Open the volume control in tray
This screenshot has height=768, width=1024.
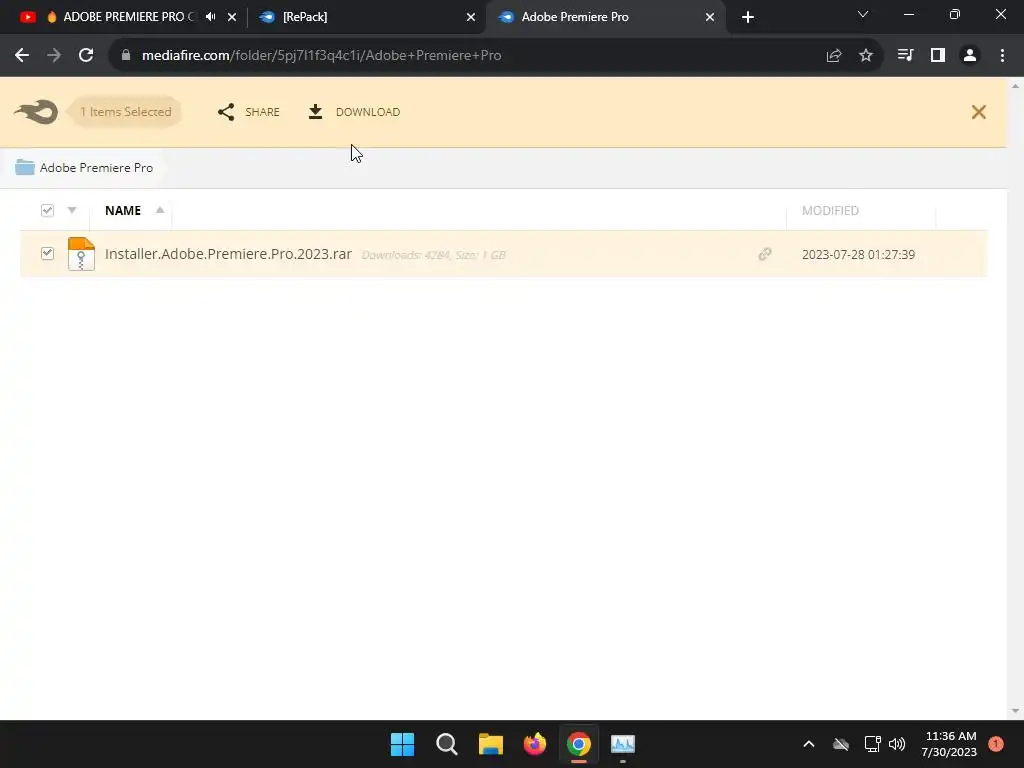tap(897, 744)
